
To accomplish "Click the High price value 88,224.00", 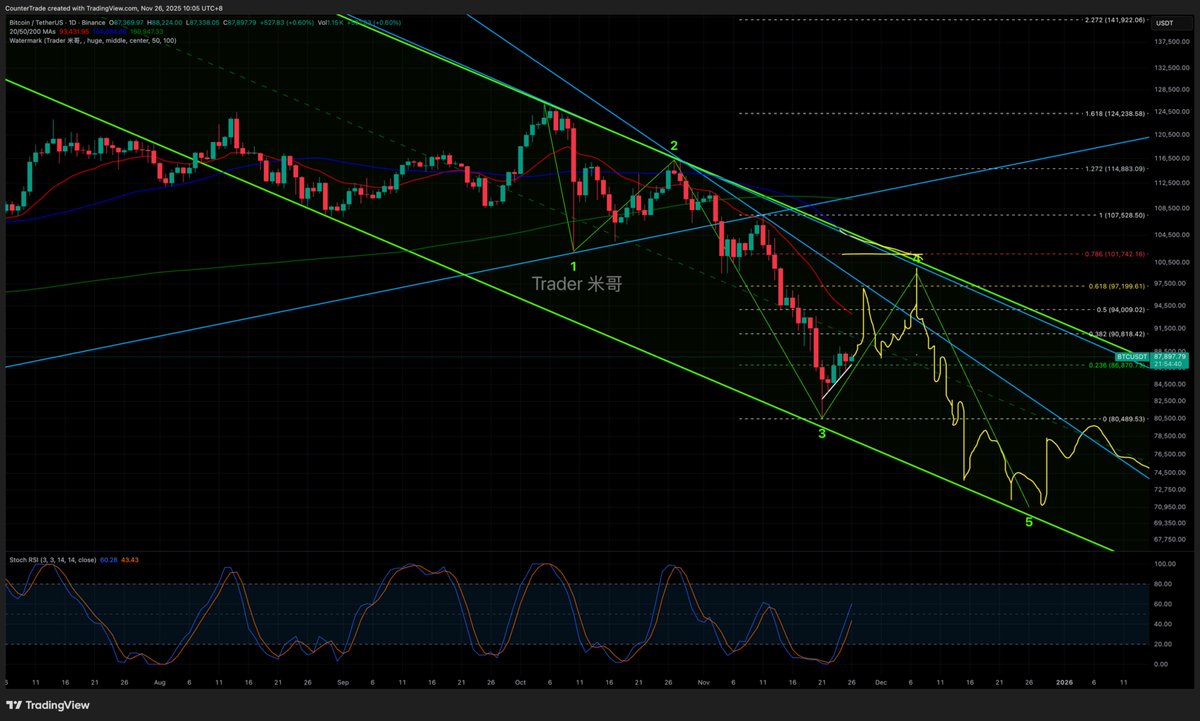I will tap(168, 23).
